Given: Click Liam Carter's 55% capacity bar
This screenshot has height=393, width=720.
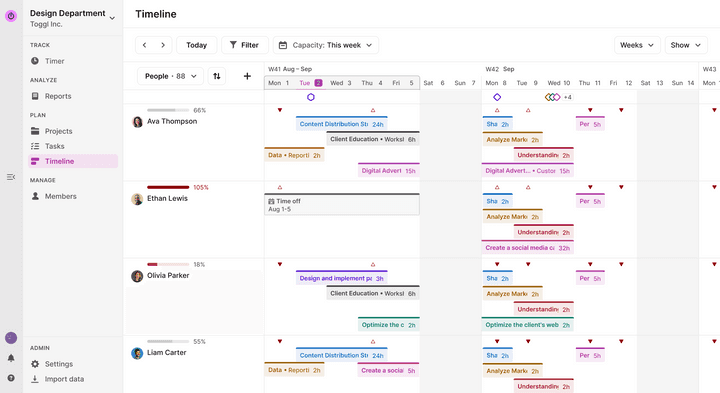Looking at the screenshot, I should coord(168,342).
